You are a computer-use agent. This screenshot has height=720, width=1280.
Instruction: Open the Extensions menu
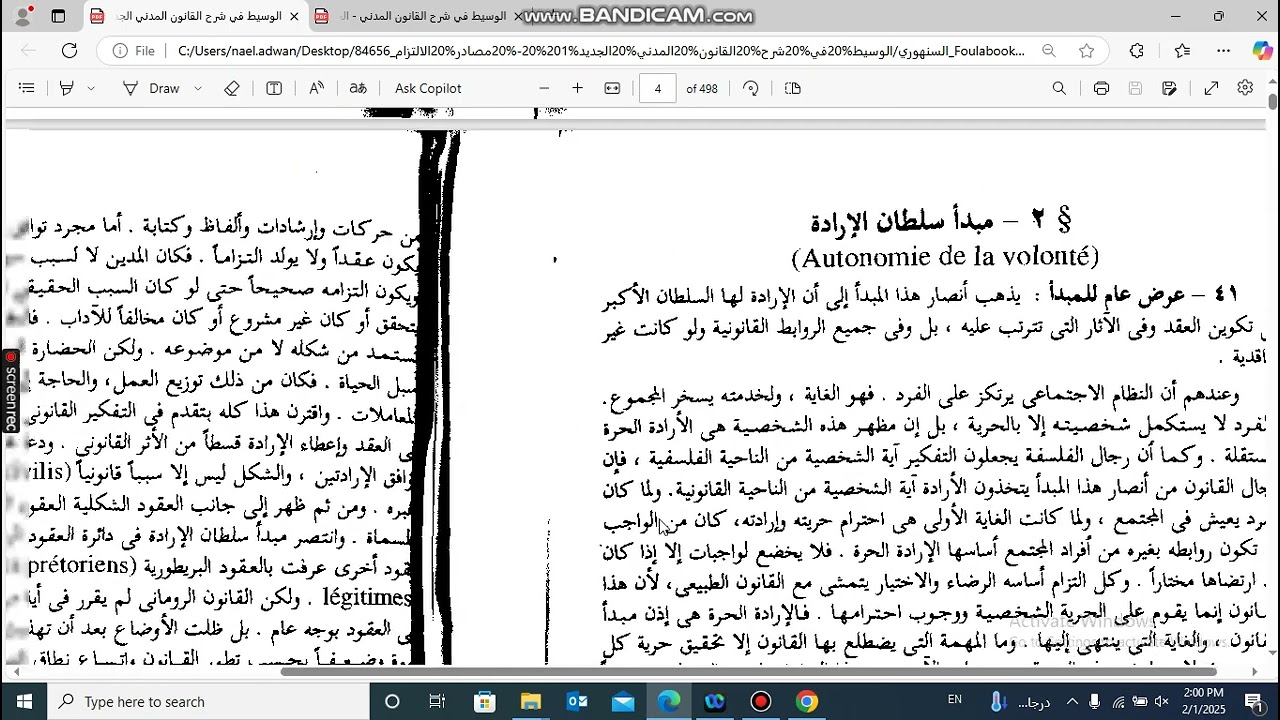[x=1136, y=50]
